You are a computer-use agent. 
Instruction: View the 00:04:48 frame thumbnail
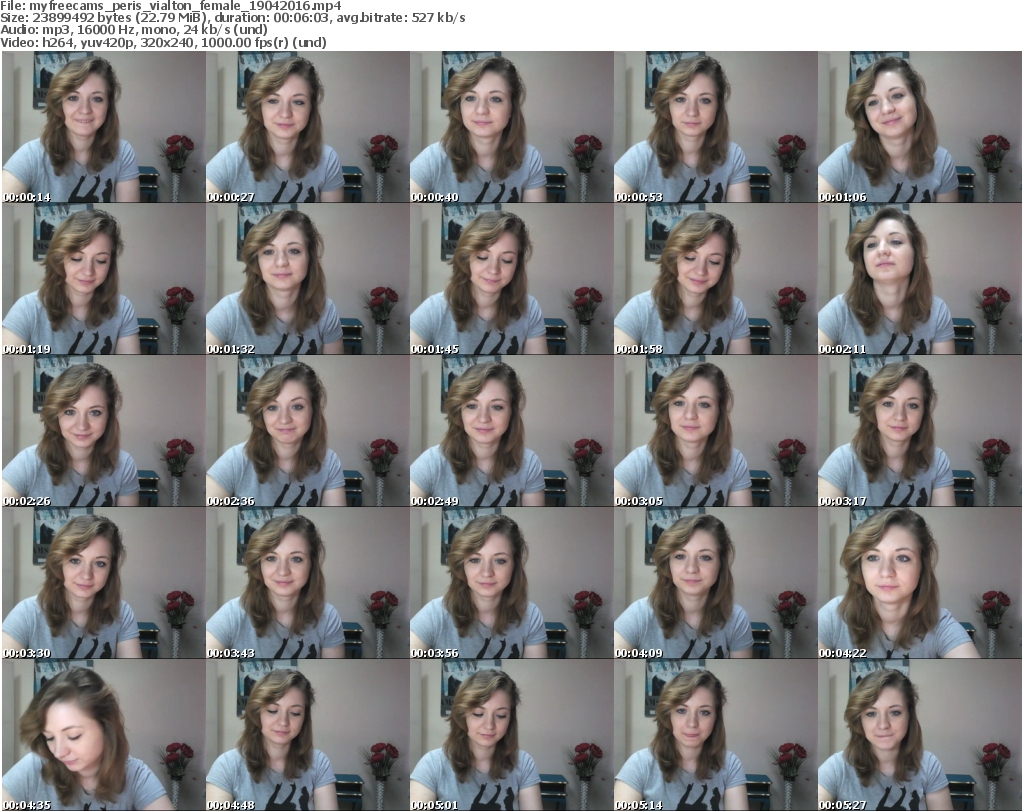(x=308, y=735)
